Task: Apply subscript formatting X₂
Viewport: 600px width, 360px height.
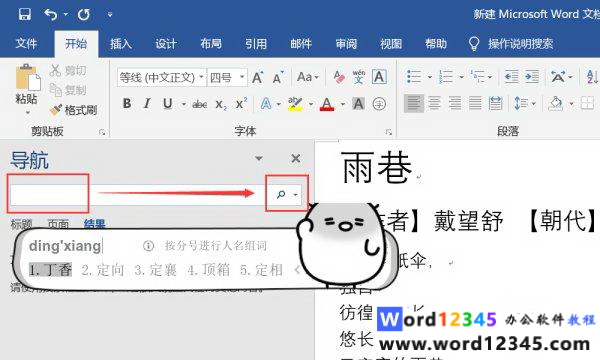Action: click(221, 104)
